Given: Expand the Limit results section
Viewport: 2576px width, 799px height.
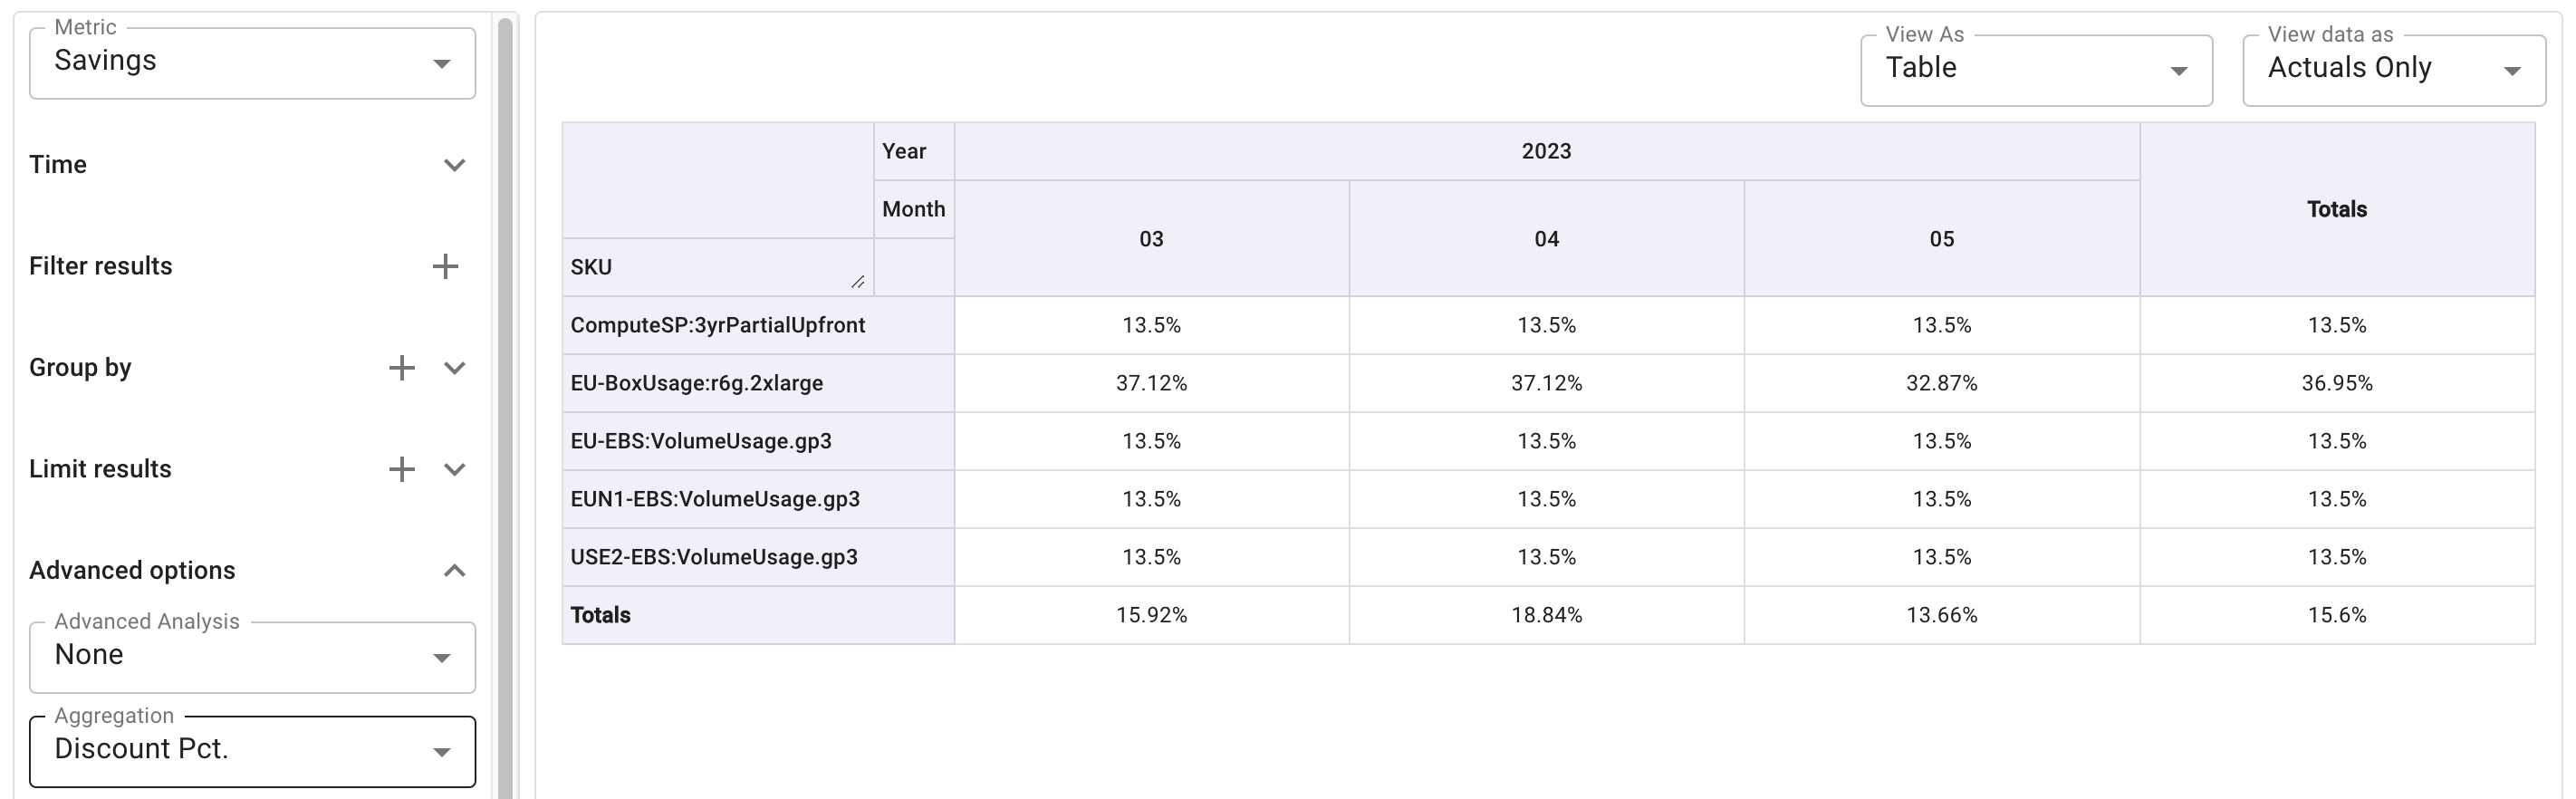Looking at the screenshot, I should [x=455, y=468].
